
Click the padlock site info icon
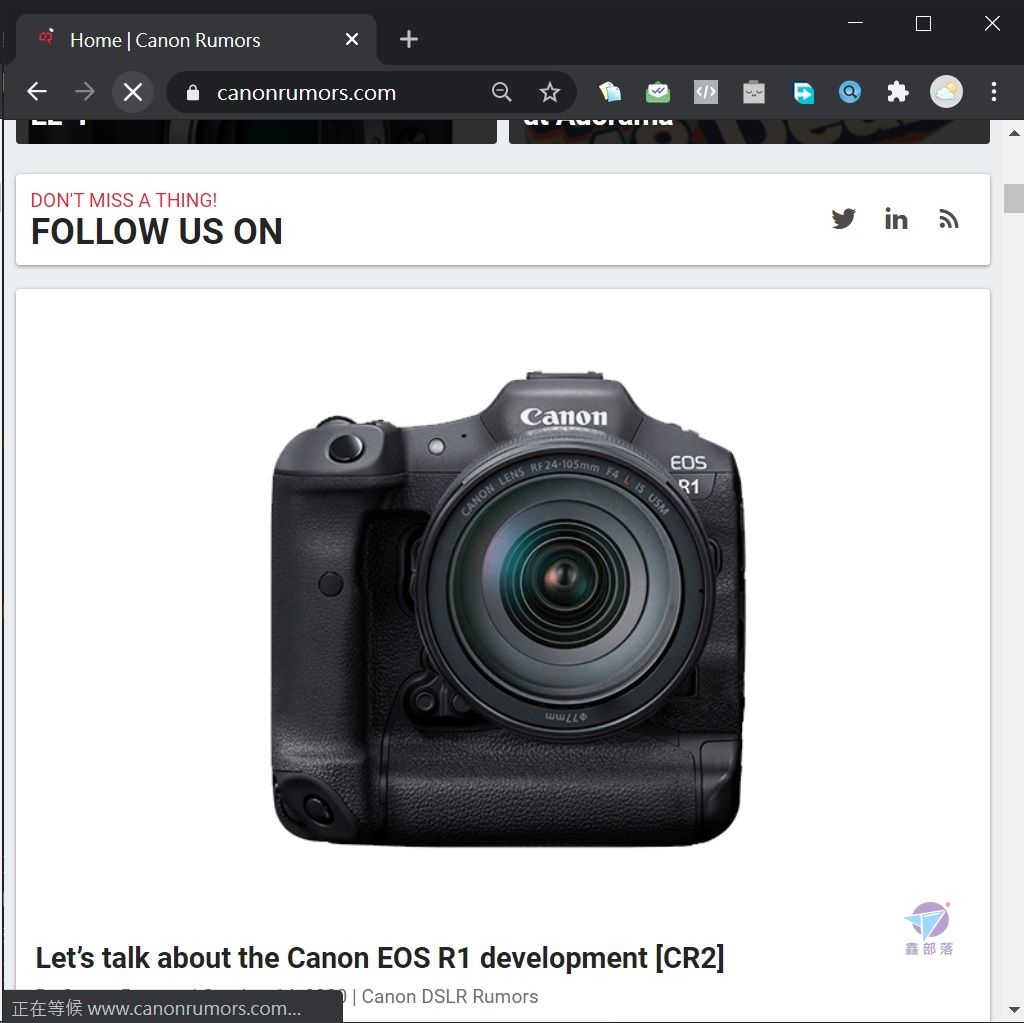(193, 93)
